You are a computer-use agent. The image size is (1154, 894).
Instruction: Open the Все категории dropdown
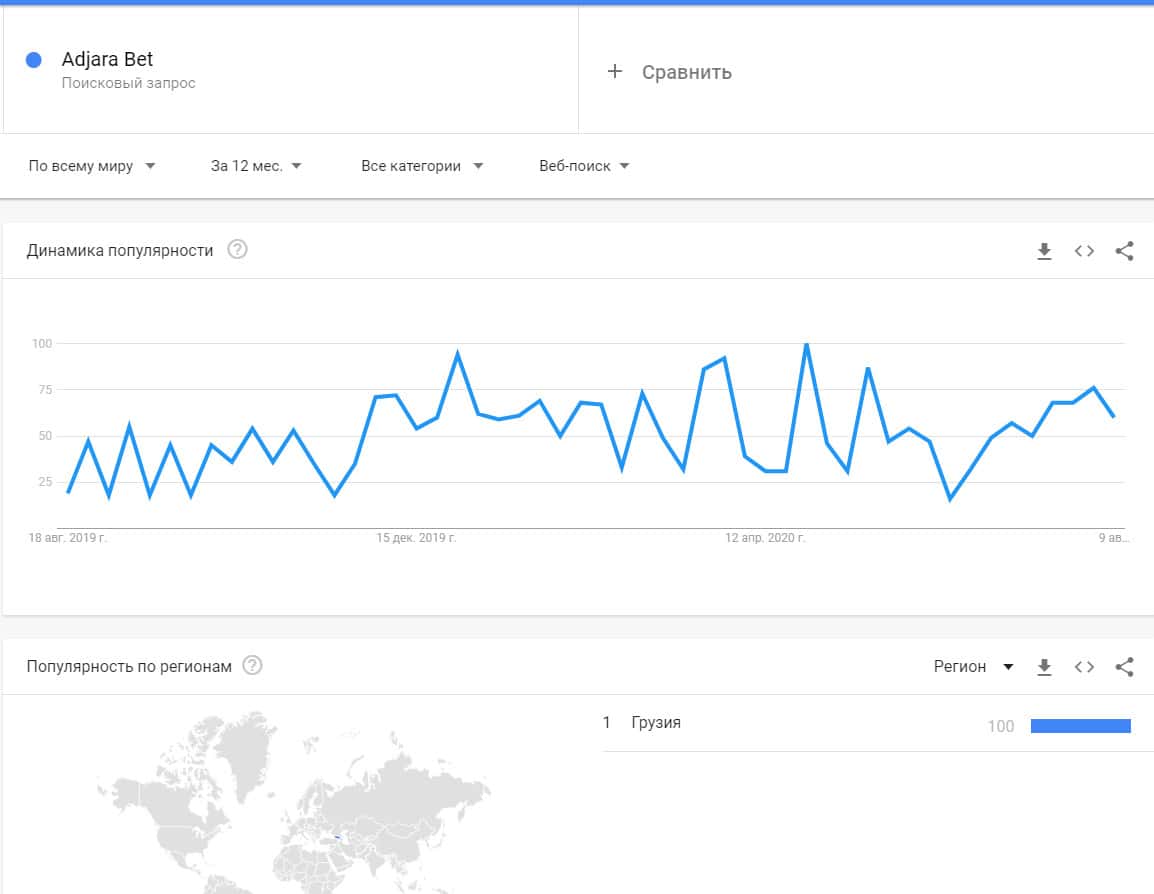[x=422, y=166]
